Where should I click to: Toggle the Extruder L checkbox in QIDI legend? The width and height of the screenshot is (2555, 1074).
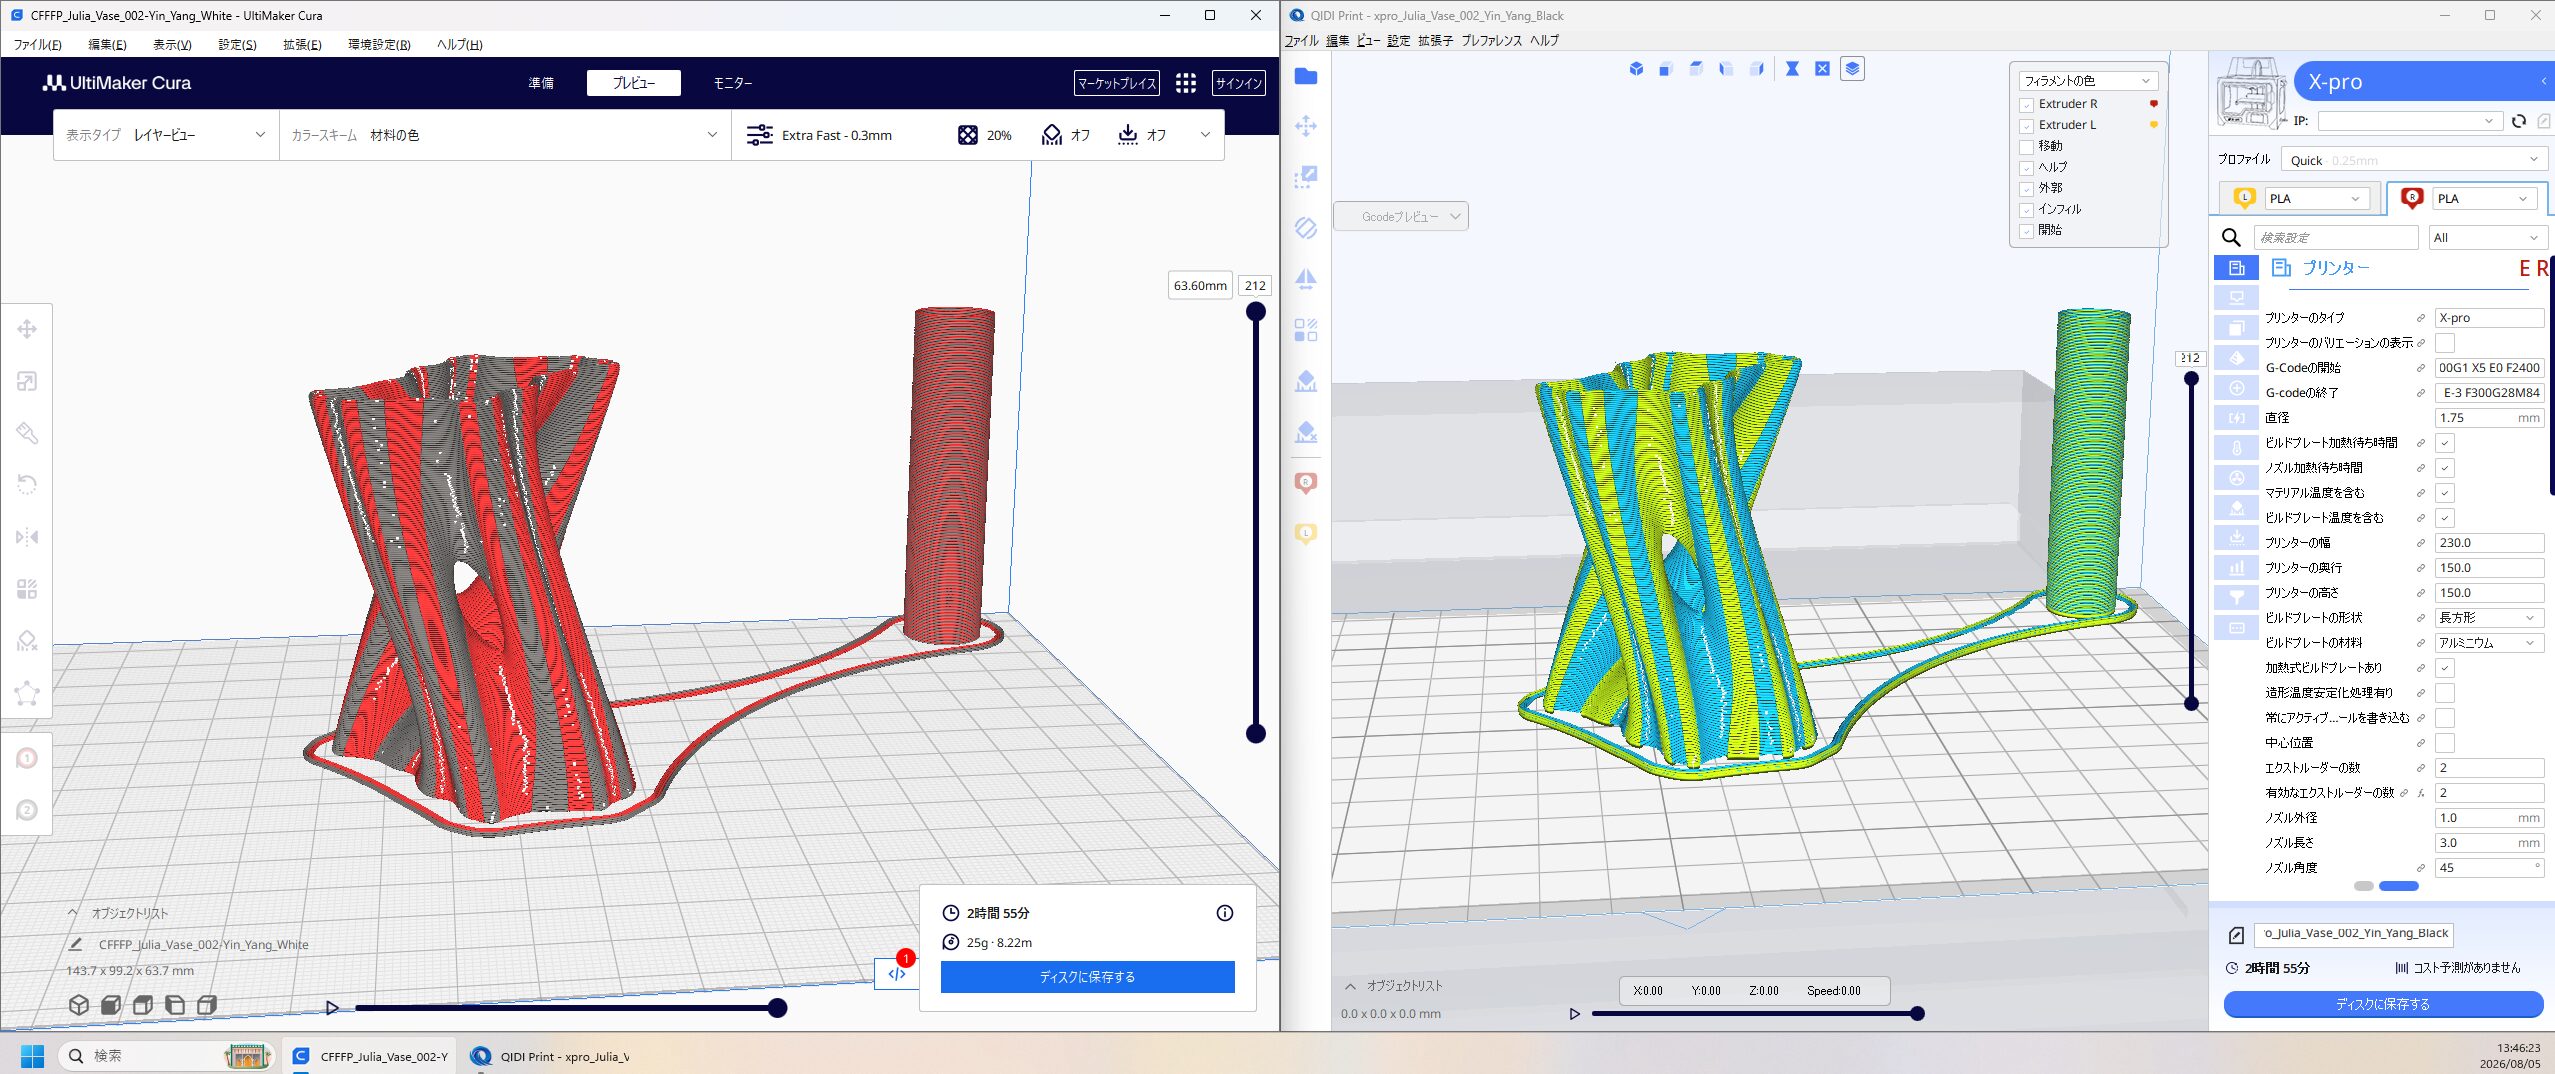(x=2027, y=126)
